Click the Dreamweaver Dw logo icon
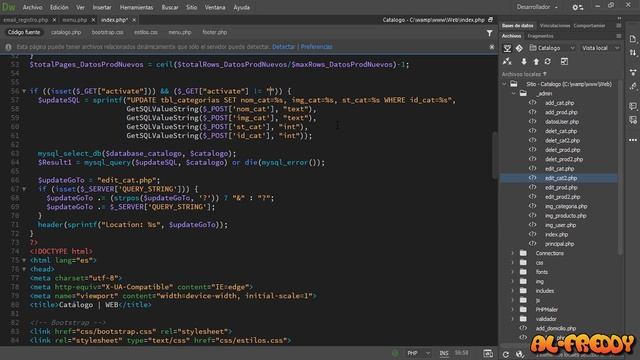Image resolution: width=640 pixels, height=360 pixels. click(9, 7)
